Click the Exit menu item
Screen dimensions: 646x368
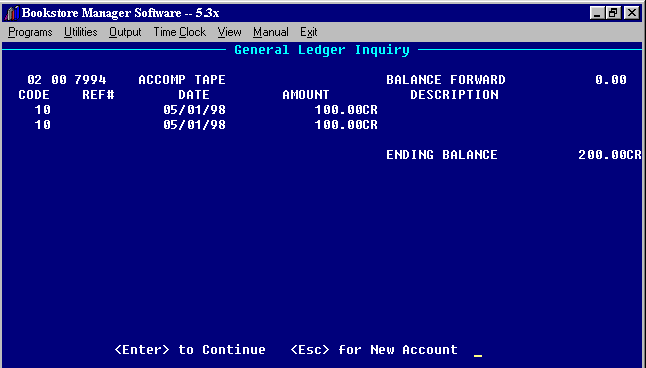pos(309,32)
